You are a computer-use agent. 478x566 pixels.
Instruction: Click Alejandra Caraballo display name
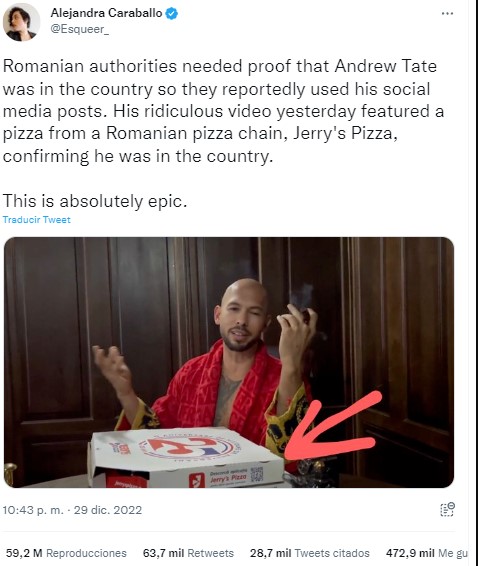pos(107,13)
